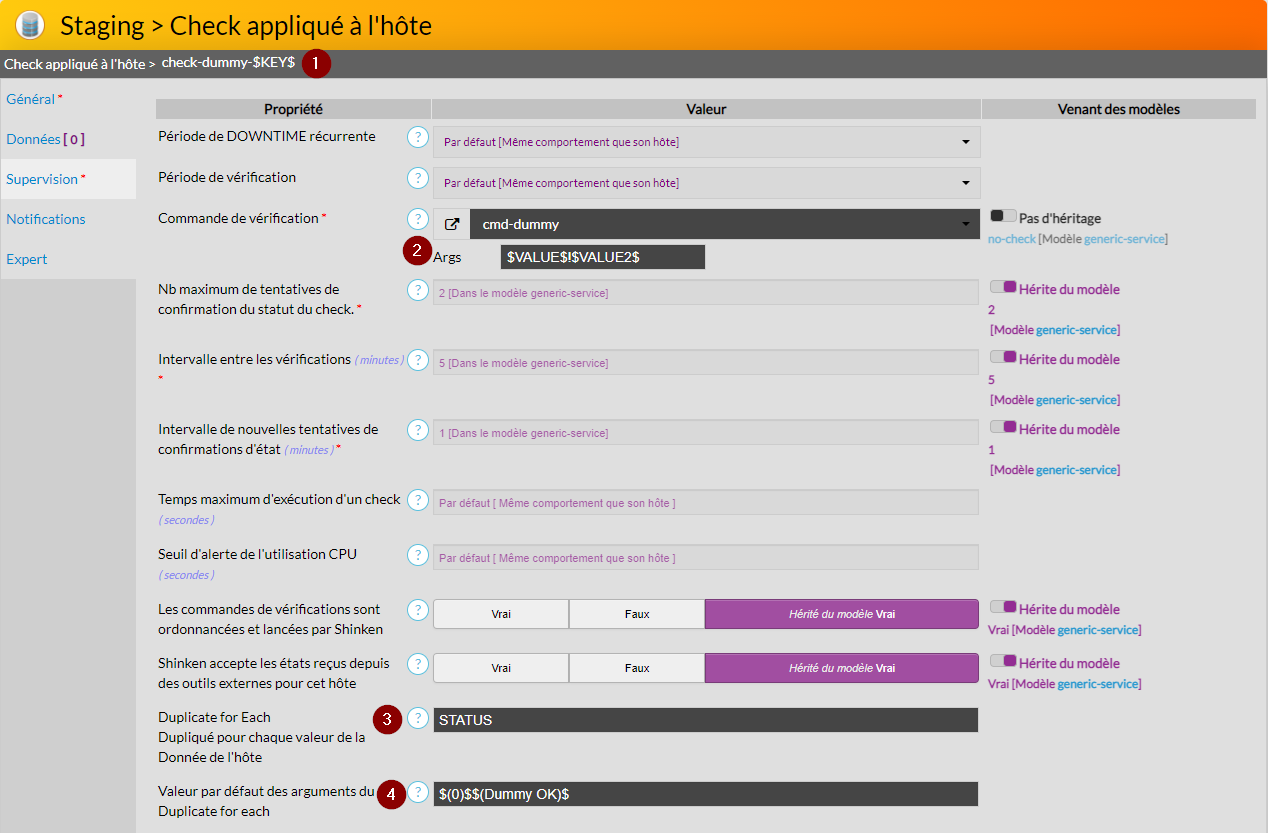The width and height of the screenshot is (1268, 833).
Task: Click the Duplicate for Each STATUS field
Action: 706,720
